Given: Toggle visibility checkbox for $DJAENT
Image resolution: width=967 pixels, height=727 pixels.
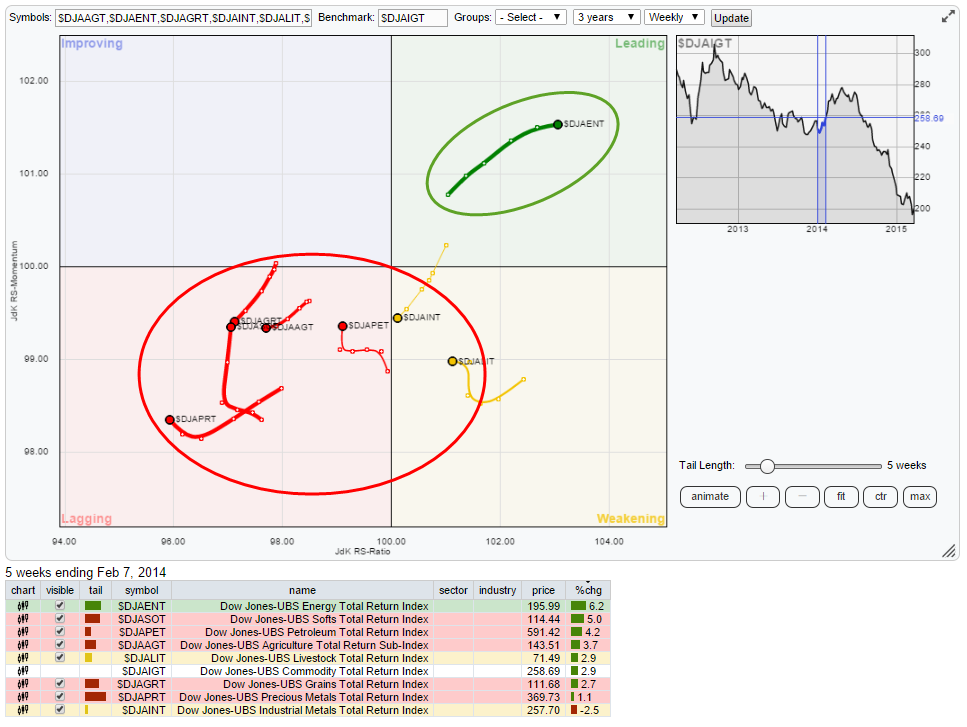Looking at the screenshot, I should [60, 606].
